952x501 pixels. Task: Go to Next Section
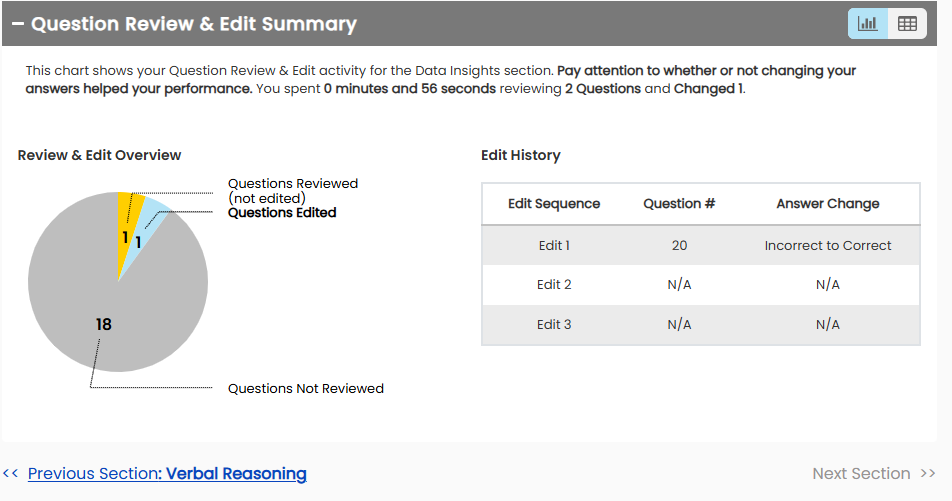tap(861, 474)
